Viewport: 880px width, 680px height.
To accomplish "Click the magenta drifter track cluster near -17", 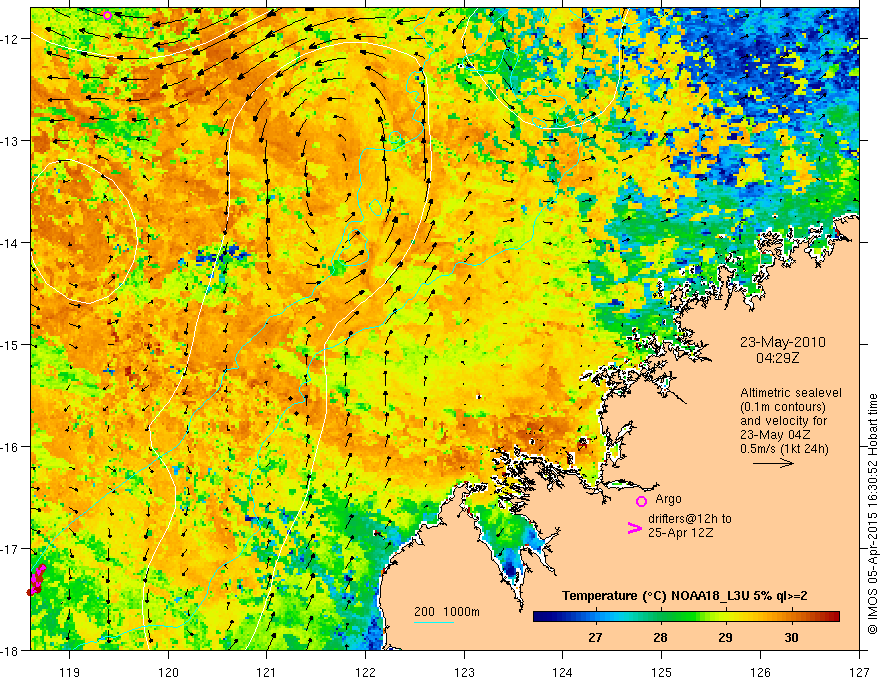I will click(x=36, y=580).
